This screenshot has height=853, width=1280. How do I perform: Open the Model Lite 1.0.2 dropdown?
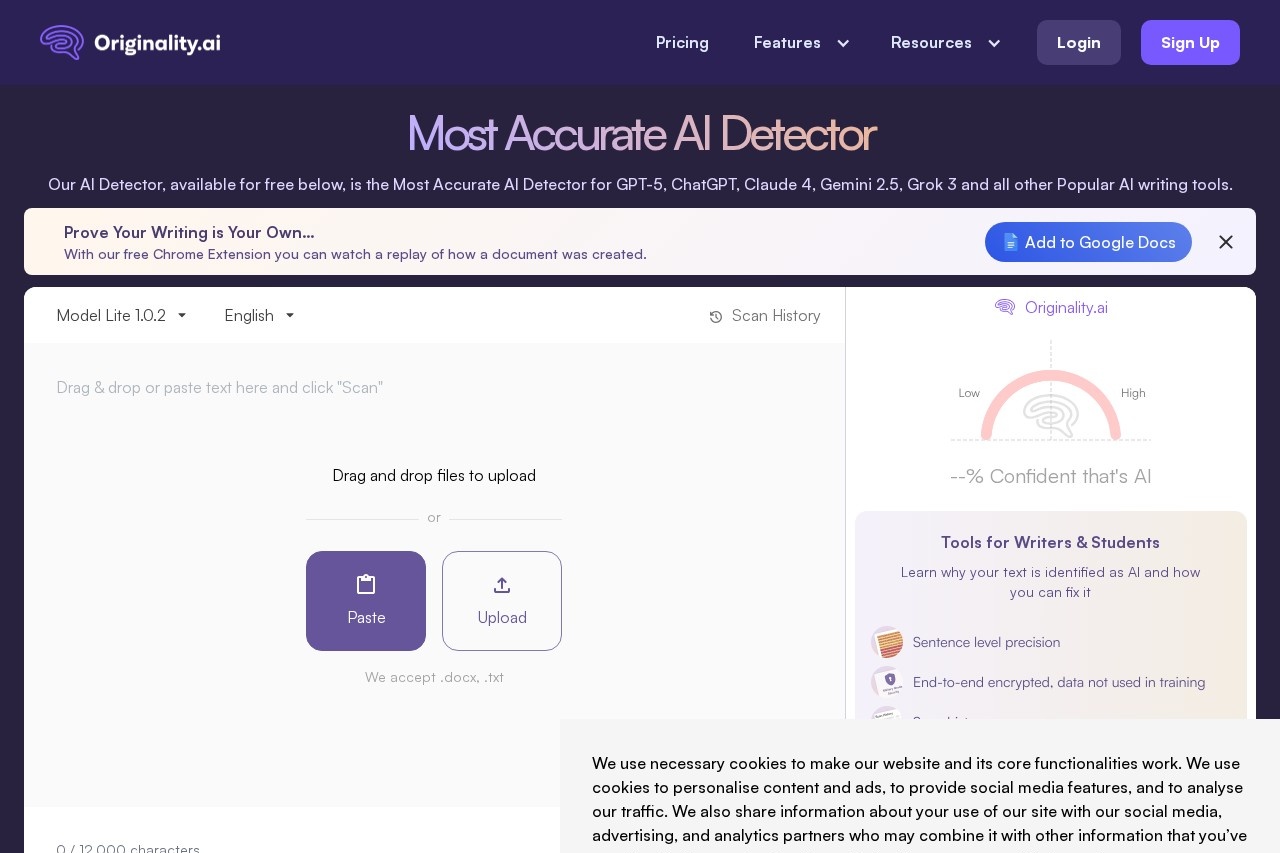(121, 316)
